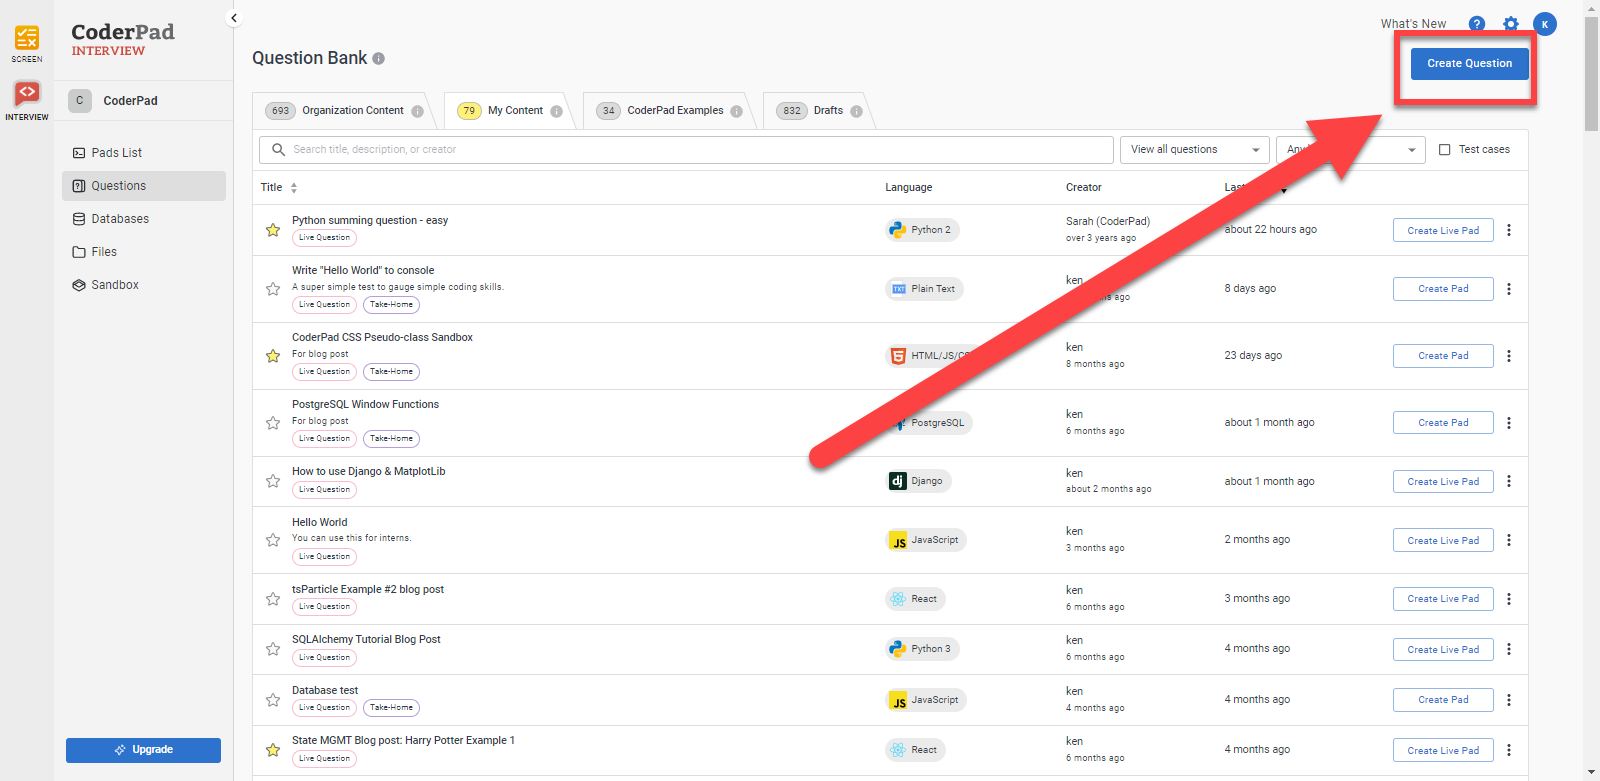Image resolution: width=1600 pixels, height=781 pixels.
Task: Click info icon beside Question Bank title
Action: pos(379,59)
